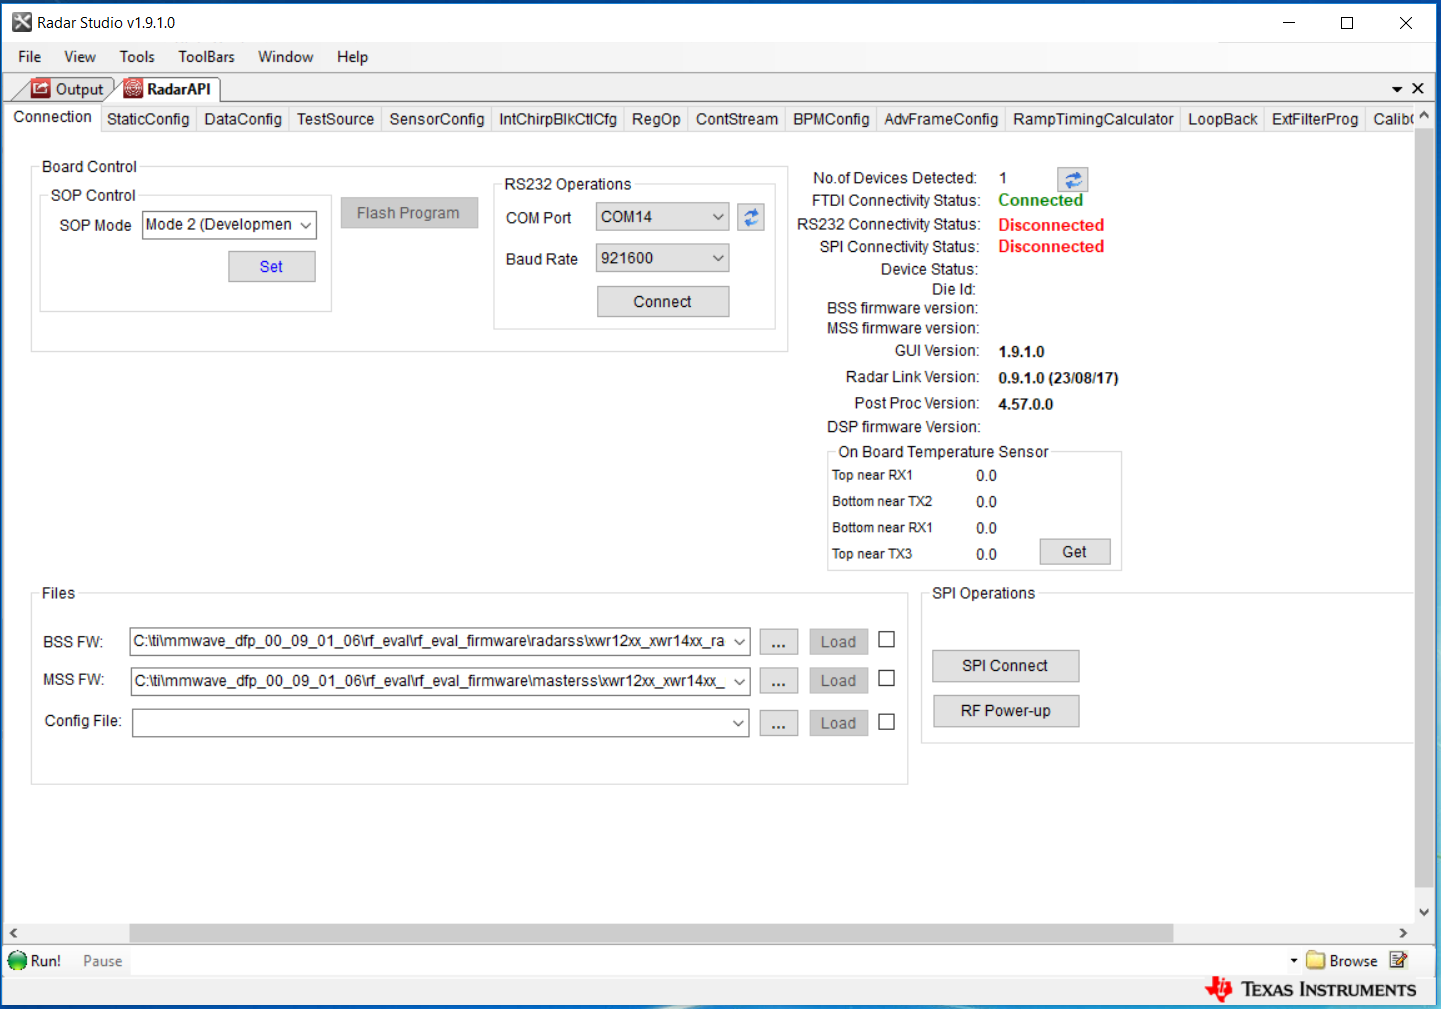Enable the BSS FW load checkbox
Screen dimensions: 1441x1009
point(886,640)
